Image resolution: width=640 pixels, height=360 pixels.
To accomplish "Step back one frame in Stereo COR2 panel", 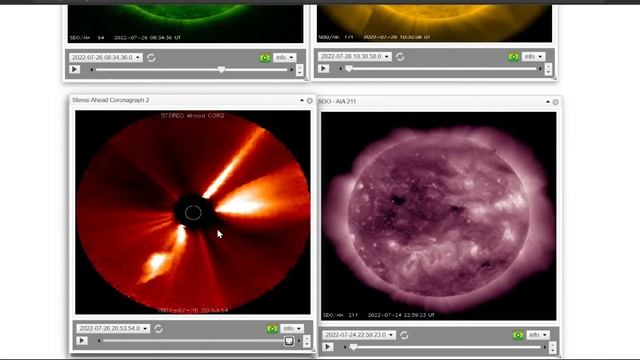I will (x=99, y=341).
